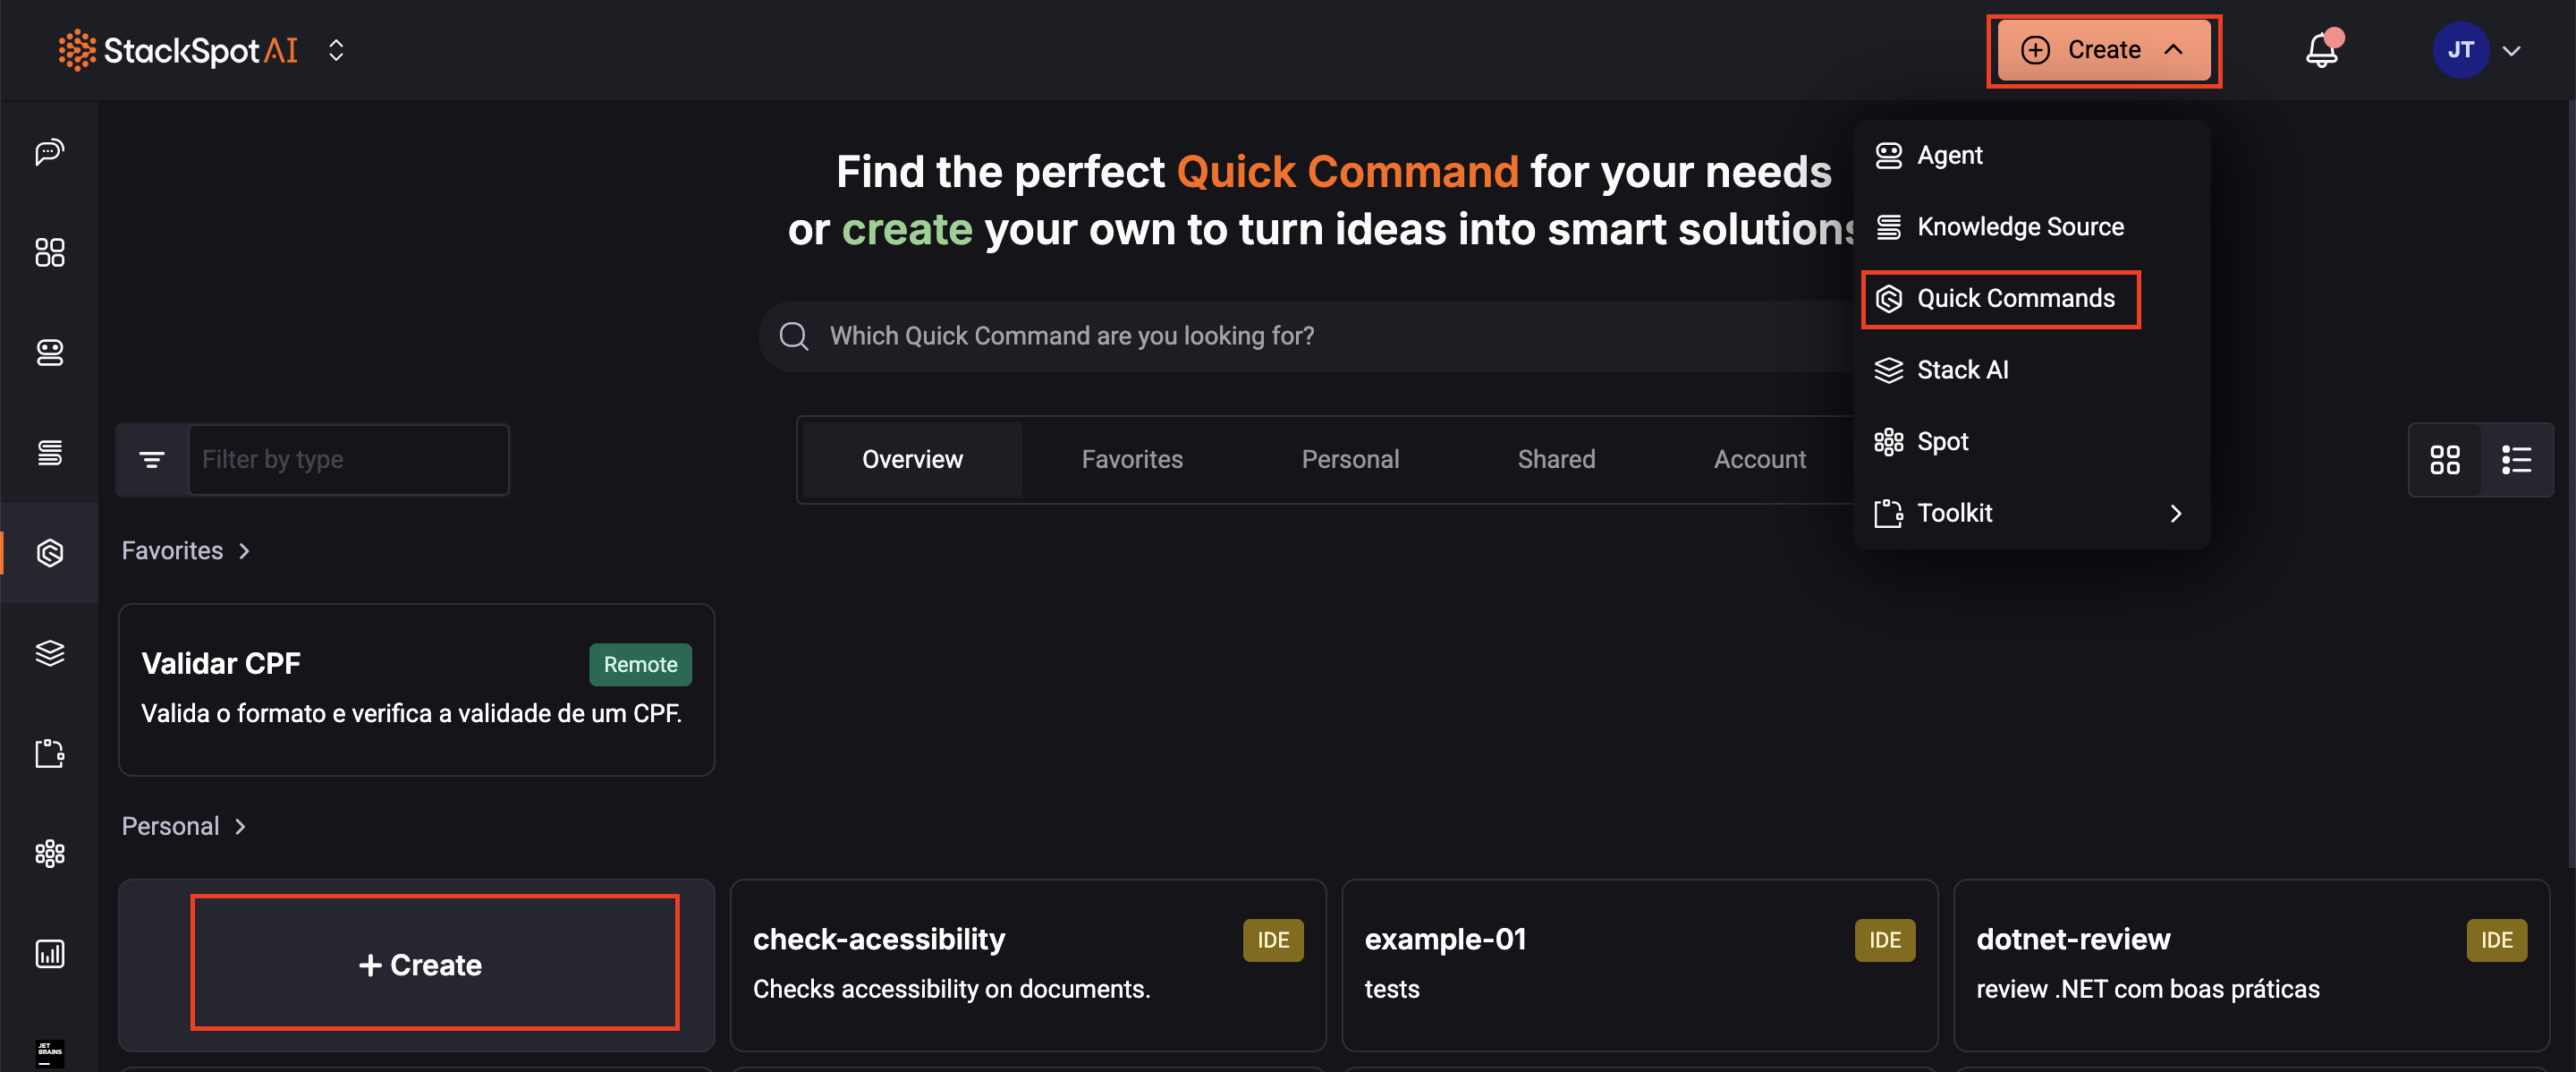Expand the JT user account menu
The image size is (2576, 1072).
pos(2478,50)
